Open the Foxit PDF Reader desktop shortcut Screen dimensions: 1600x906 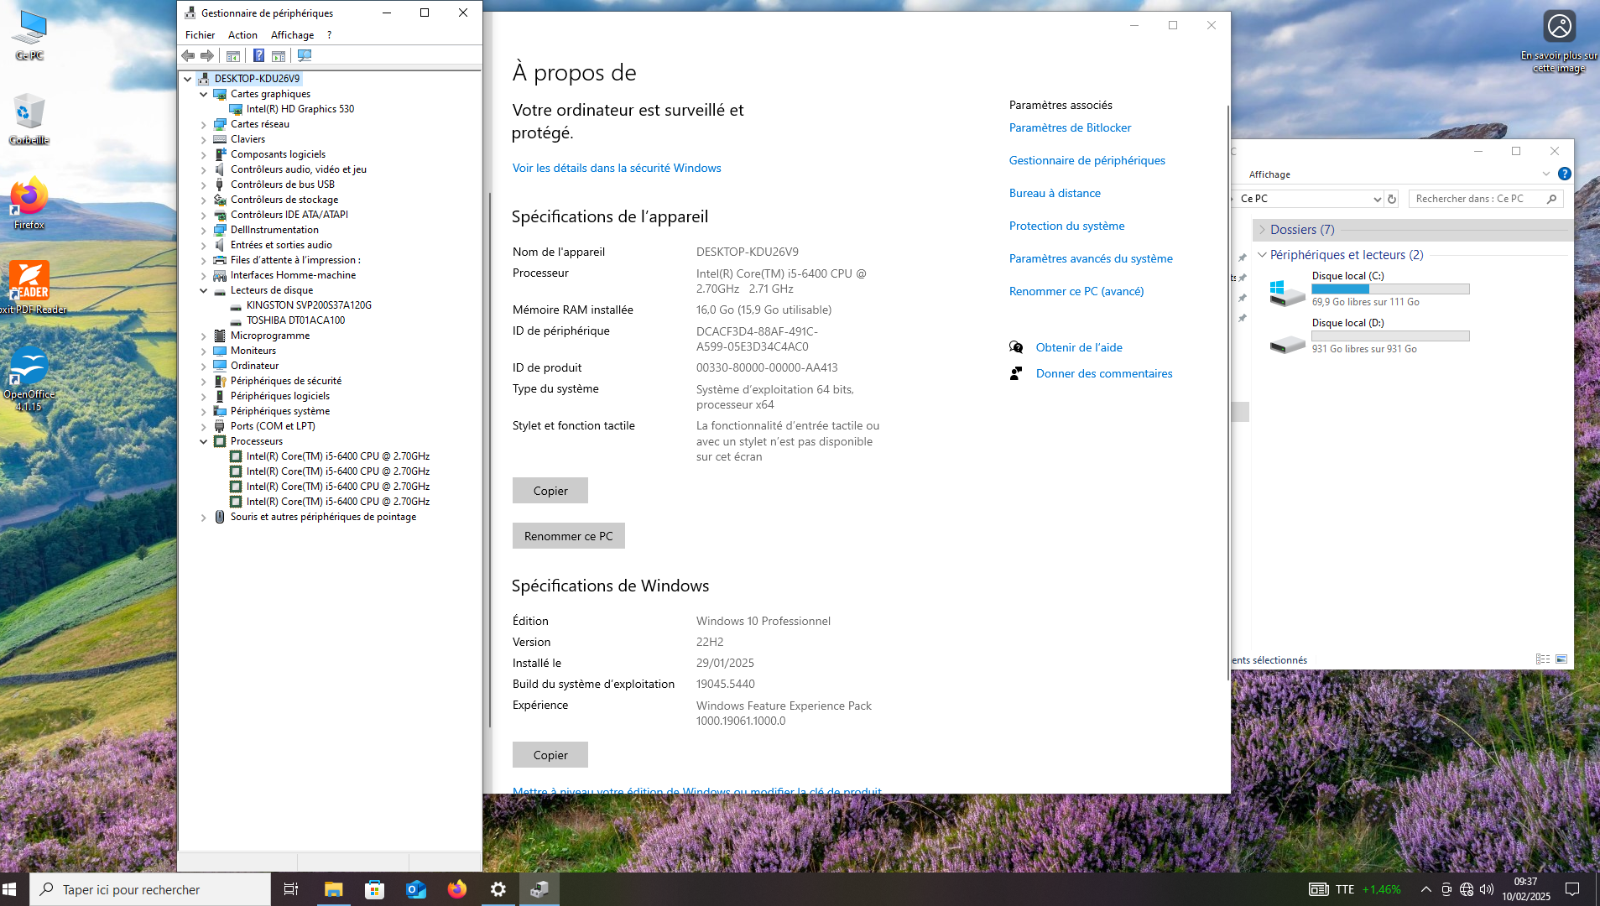click(x=30, y=288)
